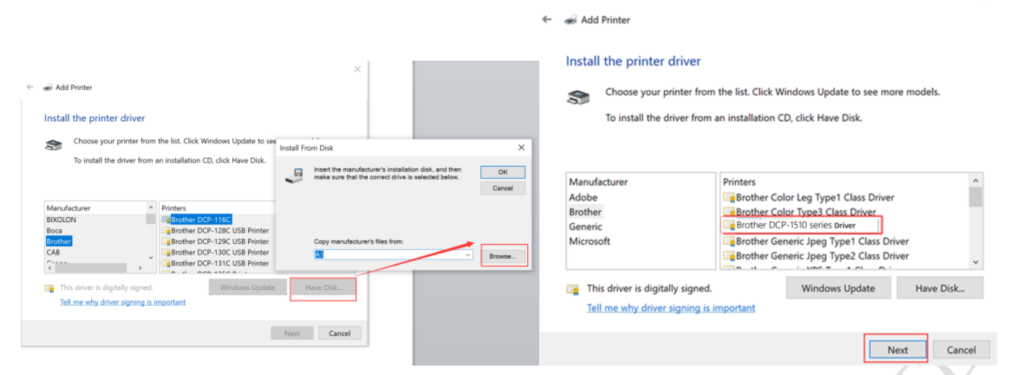Click scroll-down arrow of larger Printers list

click(976, 262)
